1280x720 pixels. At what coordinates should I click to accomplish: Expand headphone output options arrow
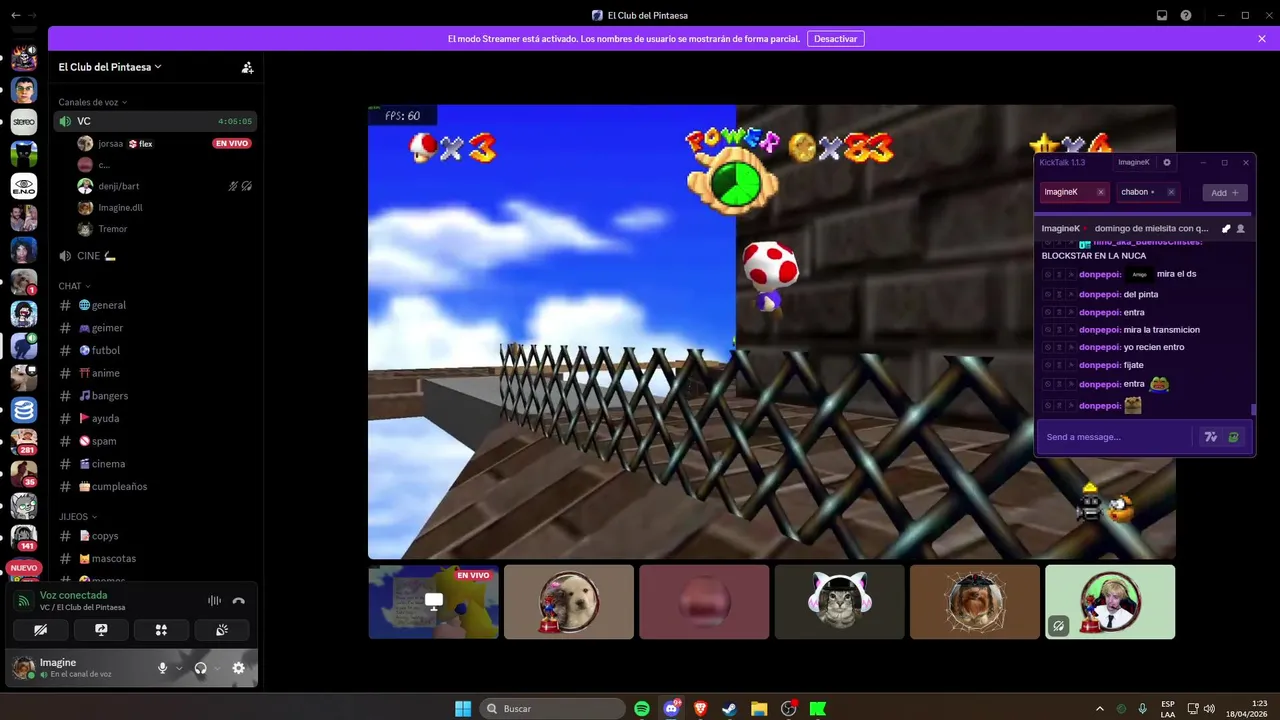pyautogui.click(x=217, y=668)
